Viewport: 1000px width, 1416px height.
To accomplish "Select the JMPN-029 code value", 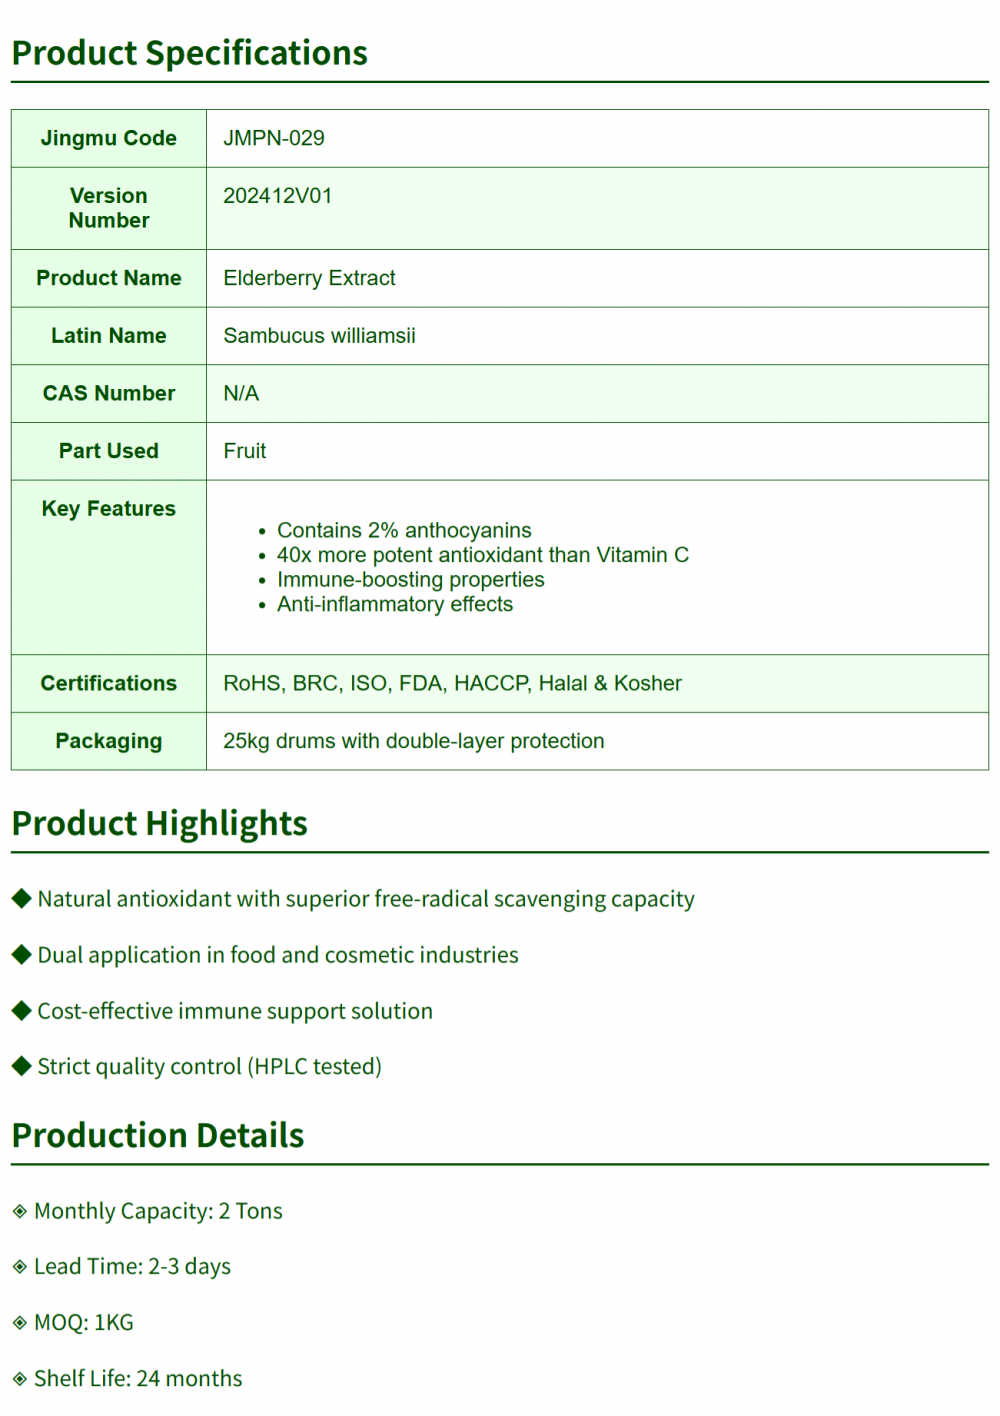I will point(274,138).
